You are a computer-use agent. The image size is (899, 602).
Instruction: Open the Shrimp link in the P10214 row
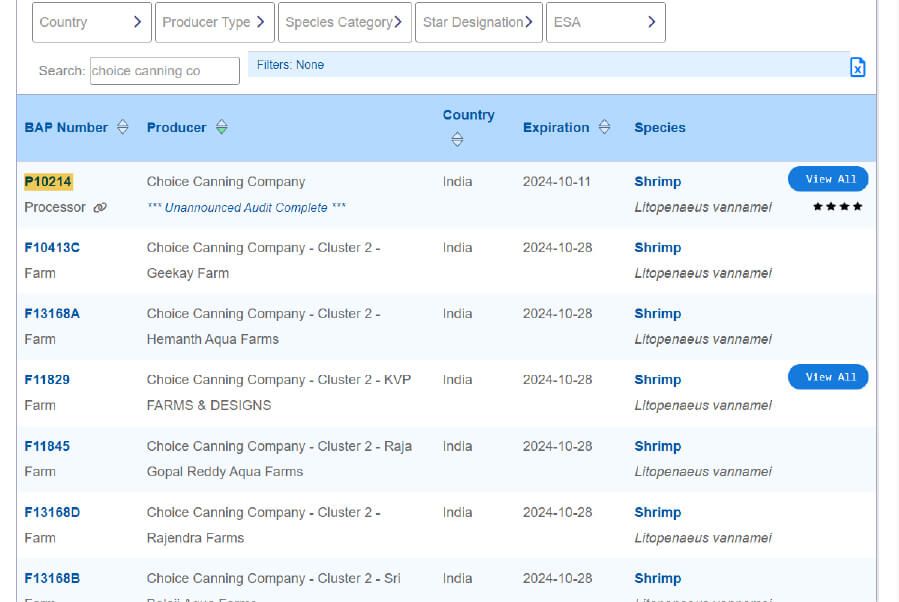[658, 182]
